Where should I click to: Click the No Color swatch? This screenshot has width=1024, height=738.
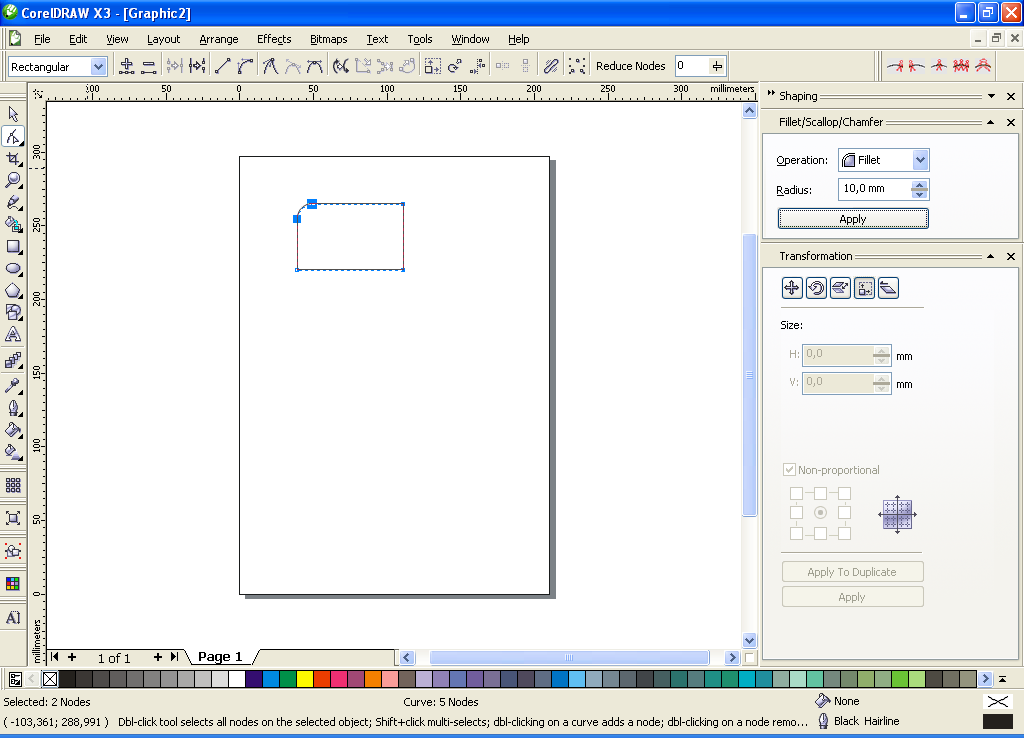pos(50,679)
